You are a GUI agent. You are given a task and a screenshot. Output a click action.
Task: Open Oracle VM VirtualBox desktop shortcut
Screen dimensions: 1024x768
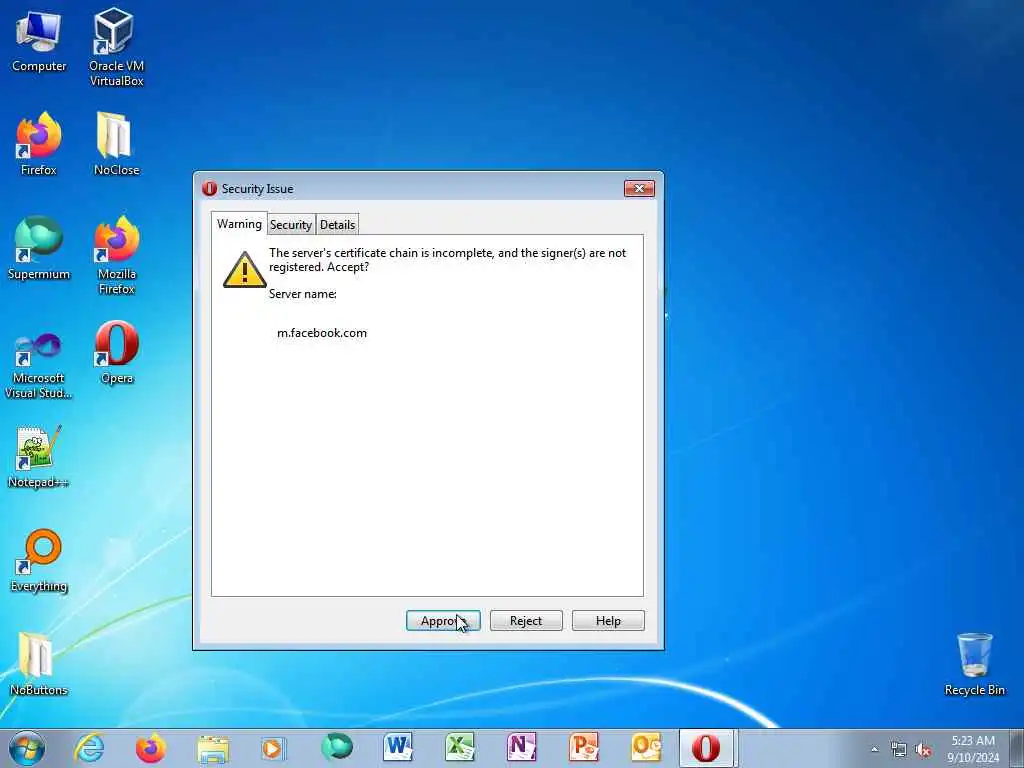[x=116, y=47]
